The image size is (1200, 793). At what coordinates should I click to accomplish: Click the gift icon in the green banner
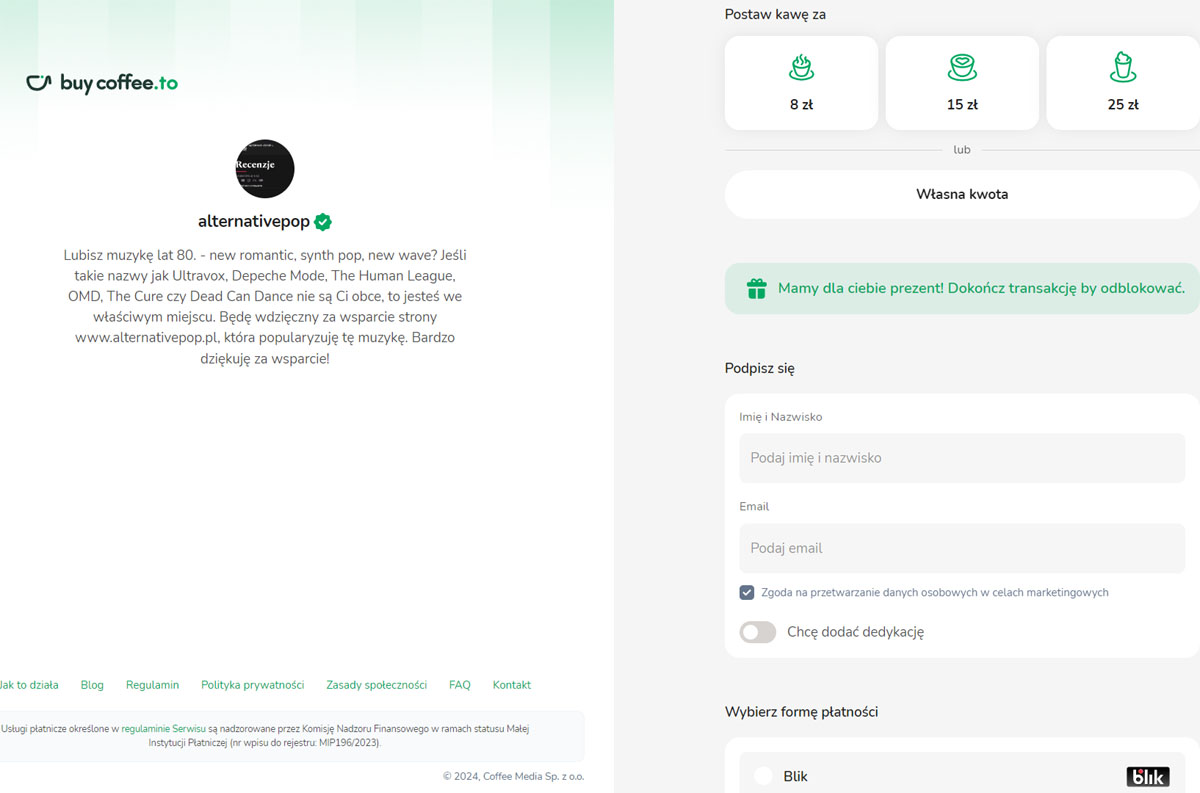[757, 289]
